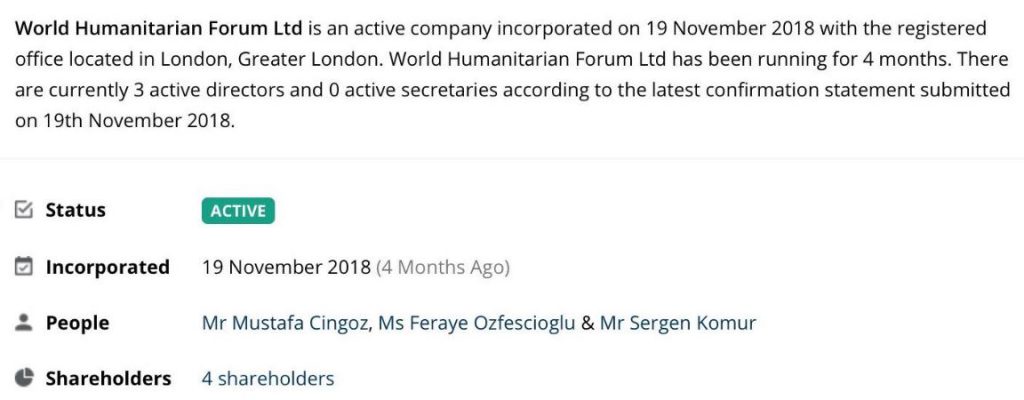The height and width of the screenshot is (400, 1024).
Task: Click the Incorporated calendar icon
Action: [x=24, y=267]
